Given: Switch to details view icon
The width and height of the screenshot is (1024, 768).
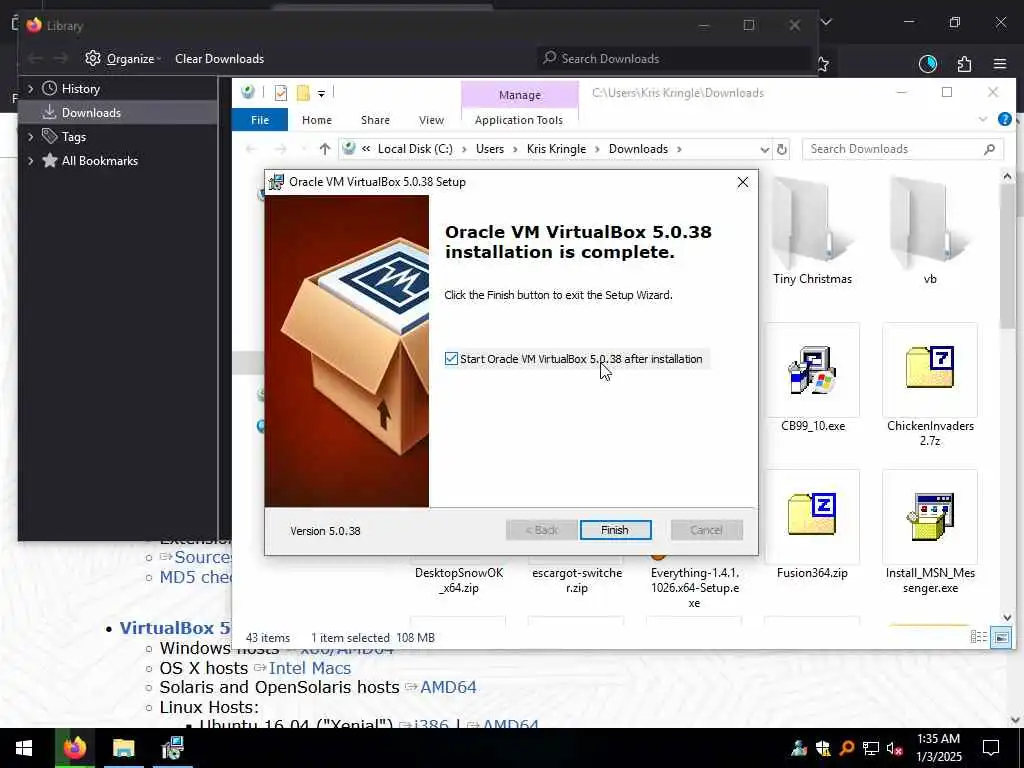Looking at the screenshot, I should [x=978, y=637].
